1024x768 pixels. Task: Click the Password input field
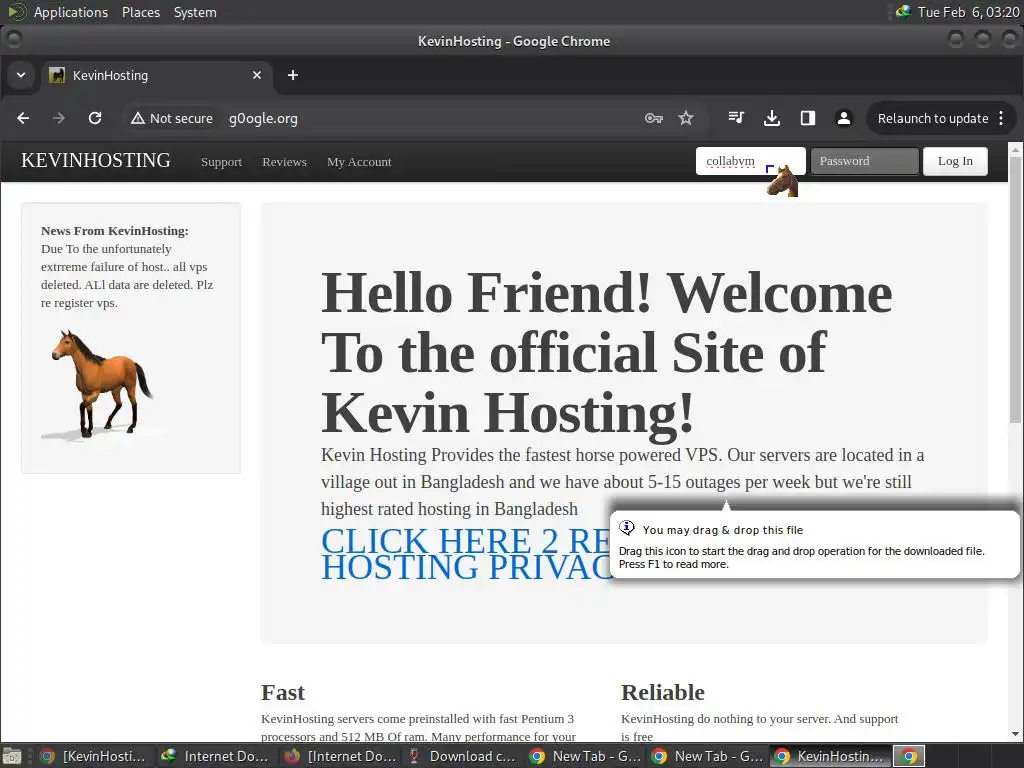(864, 161)
